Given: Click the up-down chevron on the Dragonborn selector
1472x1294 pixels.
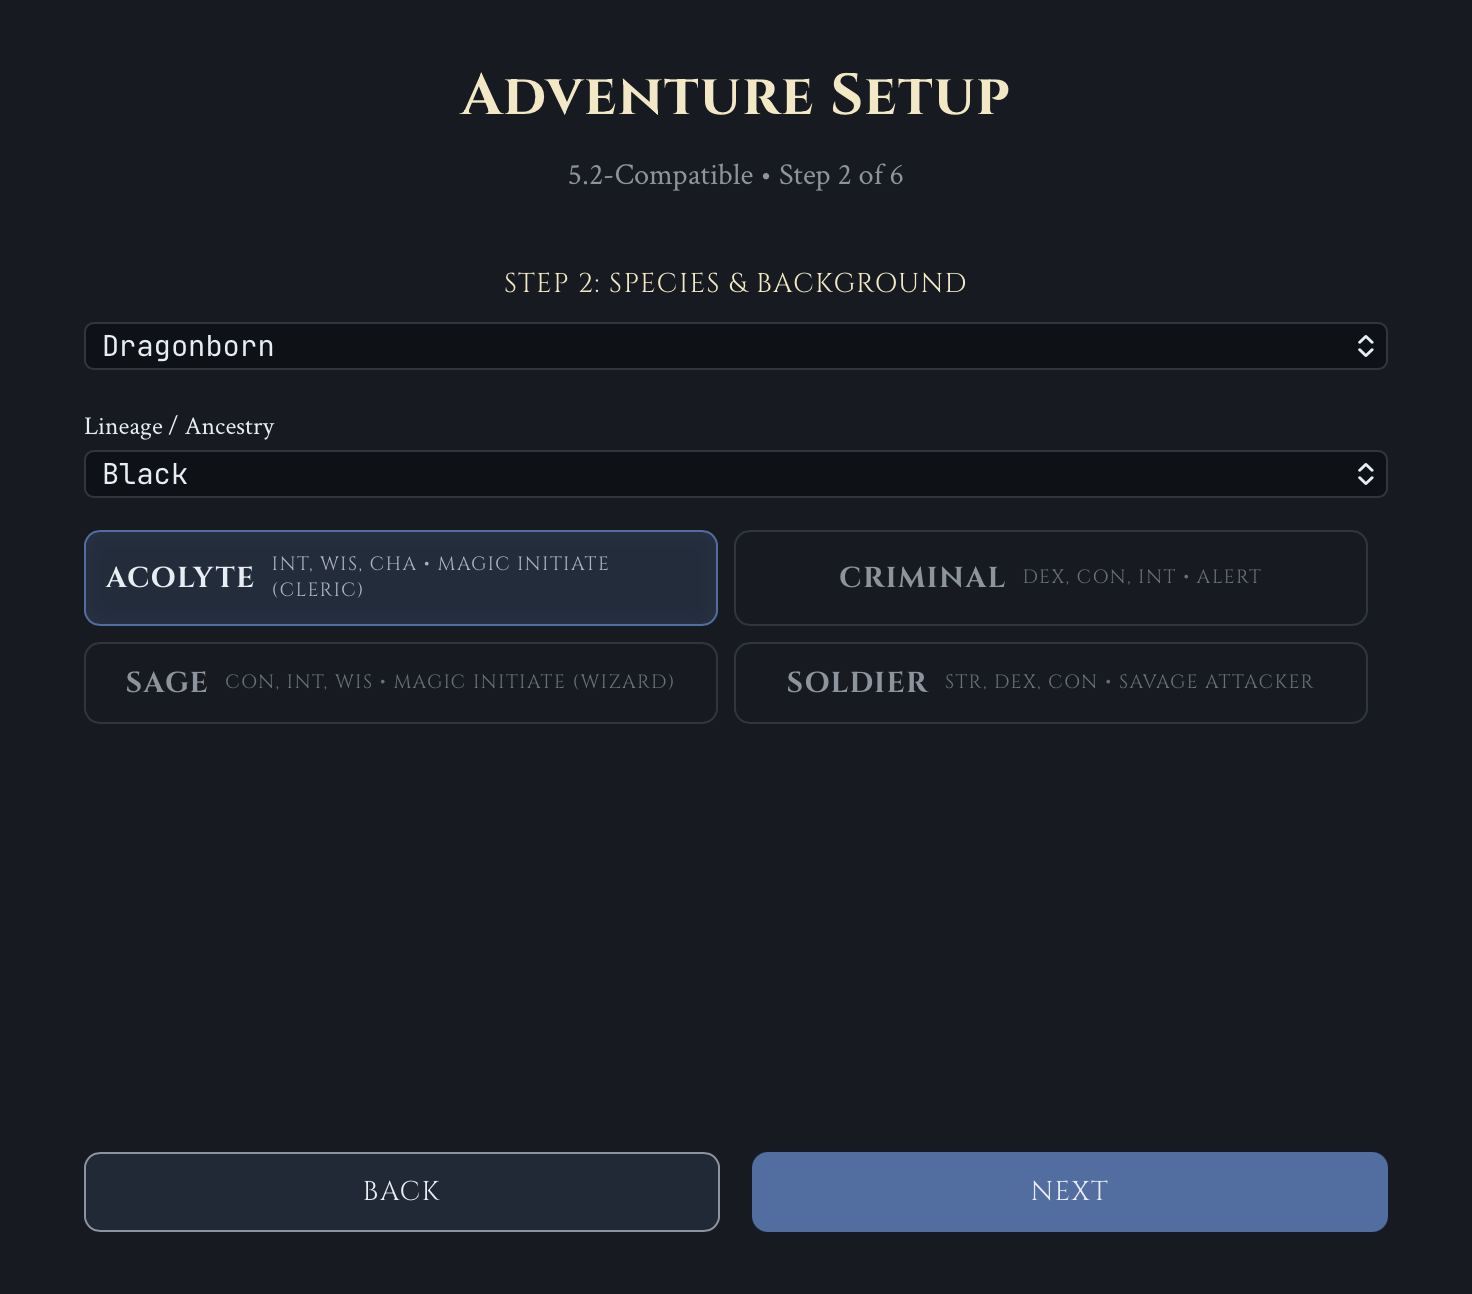Looking at the screenshot, I should [x=1365, y=346].
